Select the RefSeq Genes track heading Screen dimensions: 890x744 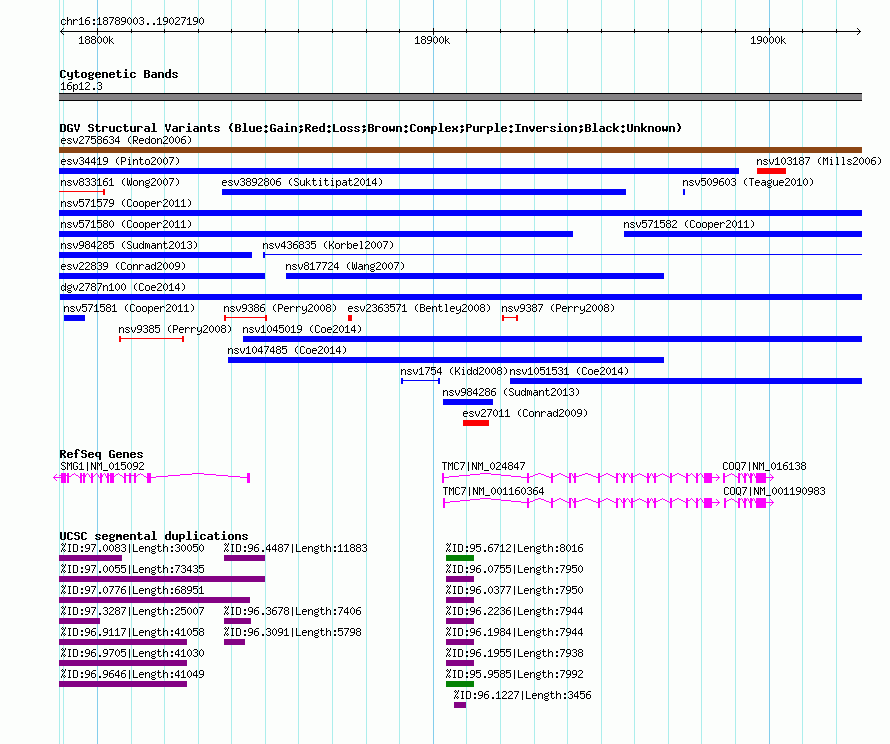[102, 454]
